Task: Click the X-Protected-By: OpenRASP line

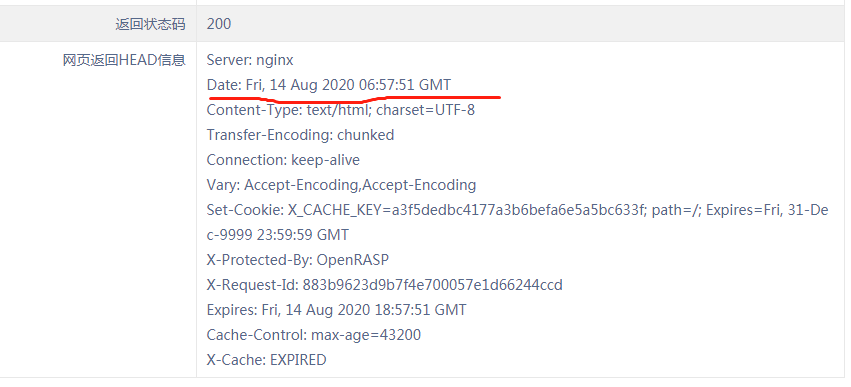Action: 298,260
